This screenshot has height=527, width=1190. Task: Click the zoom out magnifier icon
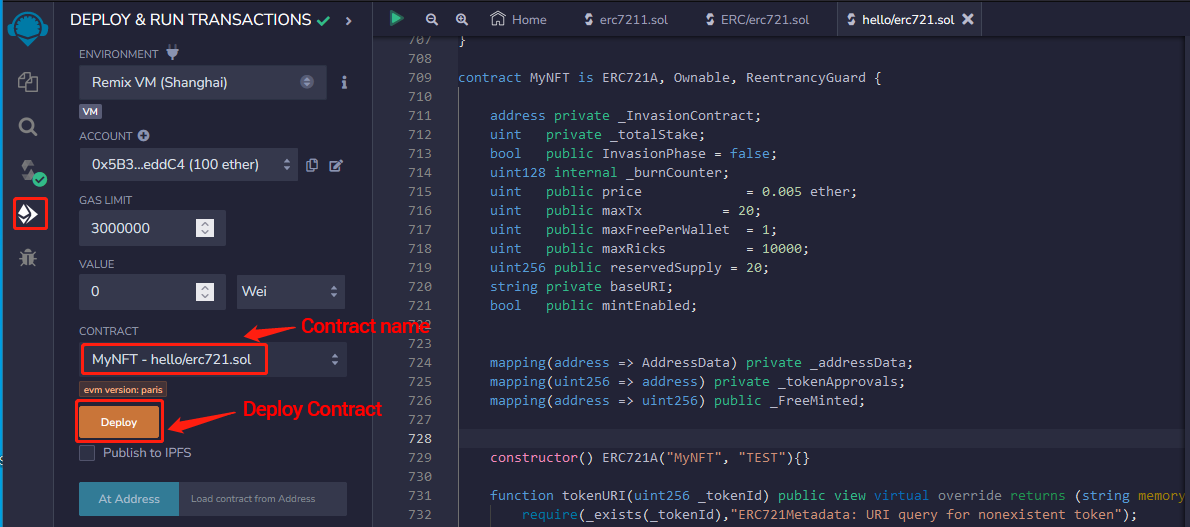(432, 20)
